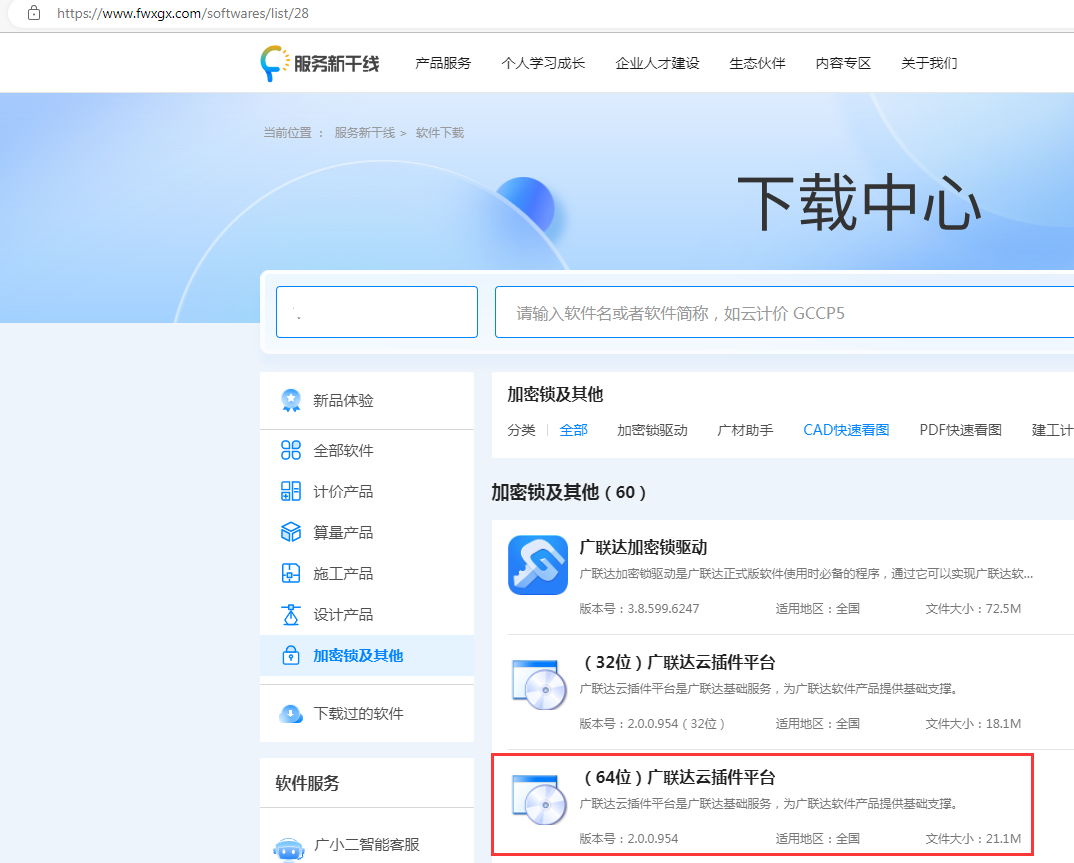Click file size text 72.5M

coord(1003,609)
